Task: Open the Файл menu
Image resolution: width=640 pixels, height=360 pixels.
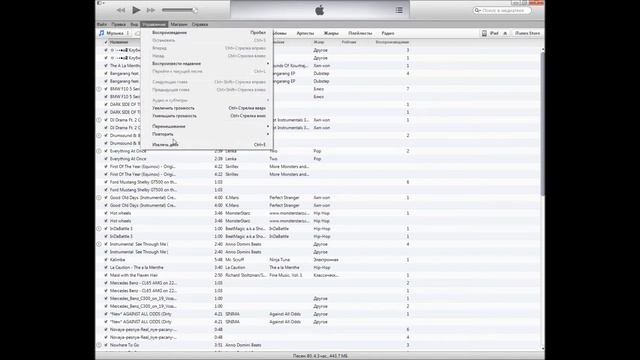Action: [102, 24]
